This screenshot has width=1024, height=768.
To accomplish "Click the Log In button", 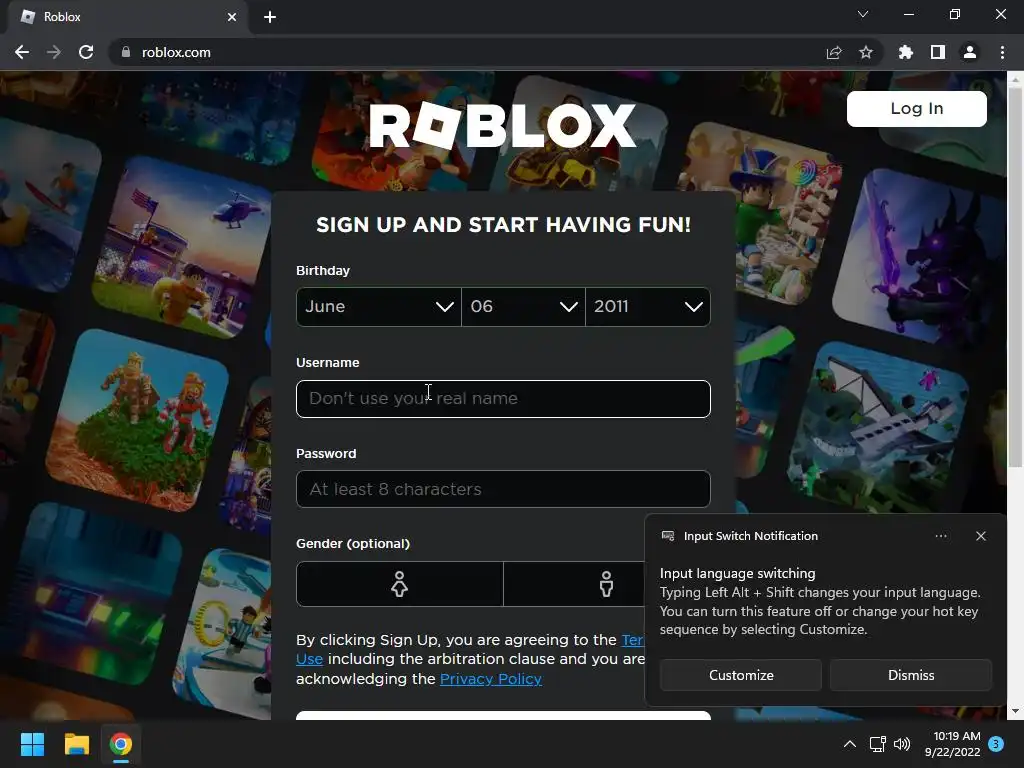I will (916, 108).
